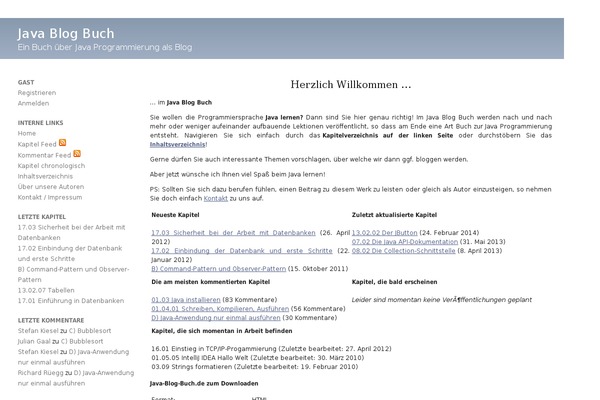This screenshot has height=400, width=600.
Task: Open Kapitel chronologisch in the sidebar
Action: pos(51,166)
